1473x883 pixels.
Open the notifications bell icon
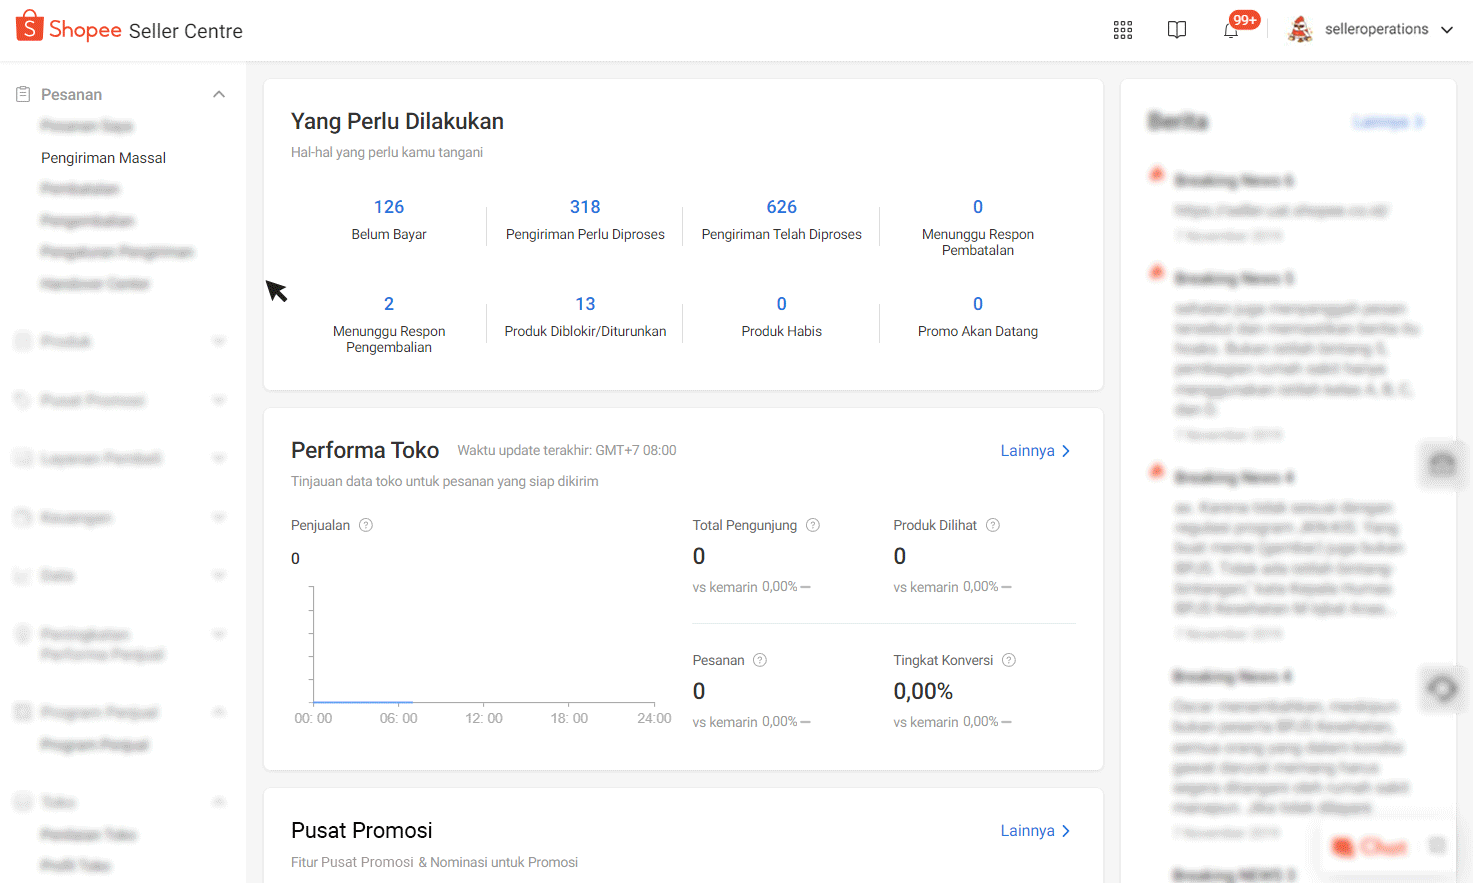(x=1231, y=30)
